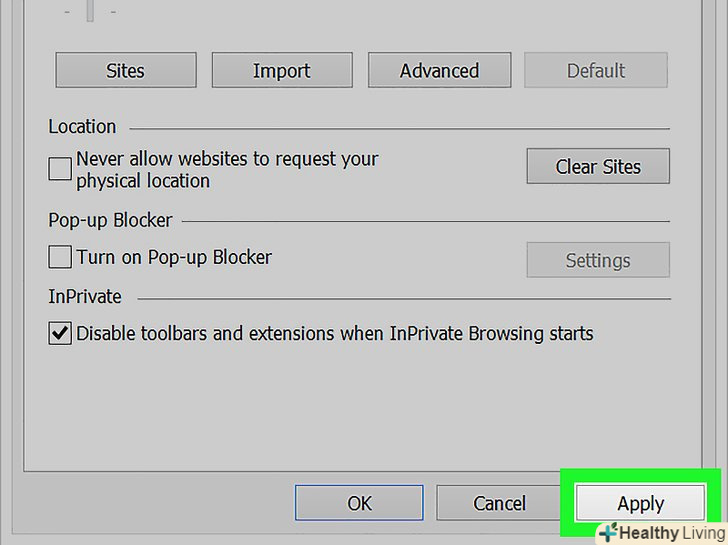Click the Healthy Living logo icon
This screenshot has width=728, height=545.
coord(607,533)
